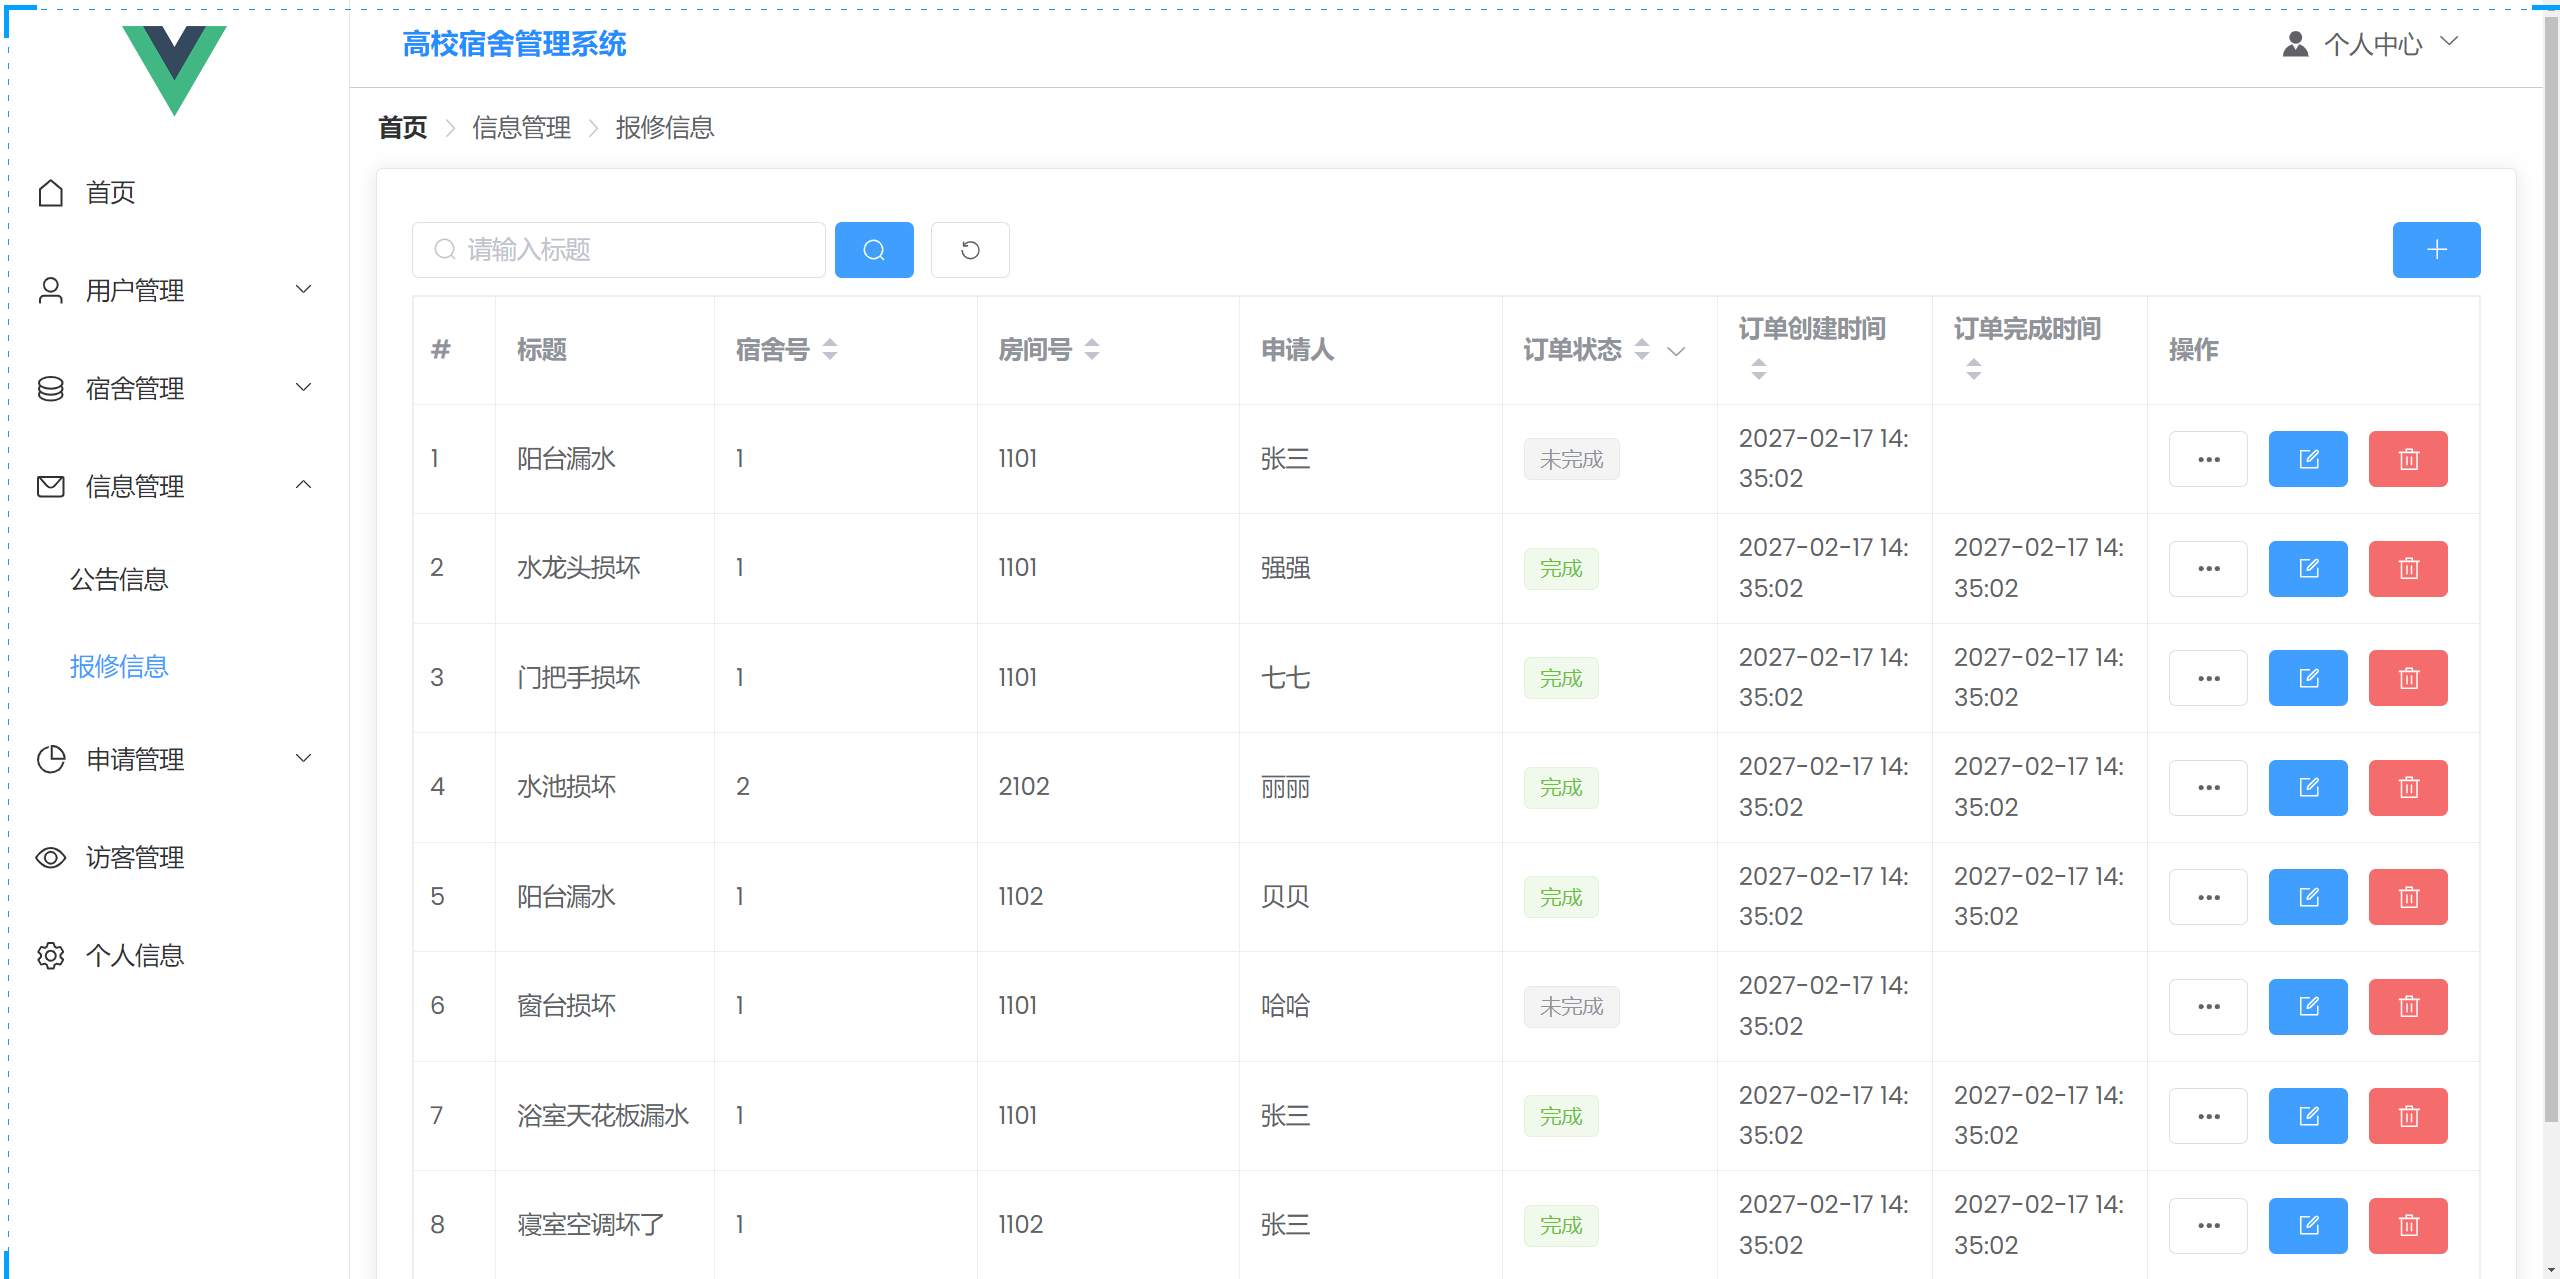Click the refresh reset icon button

click(x=969, y=250)
